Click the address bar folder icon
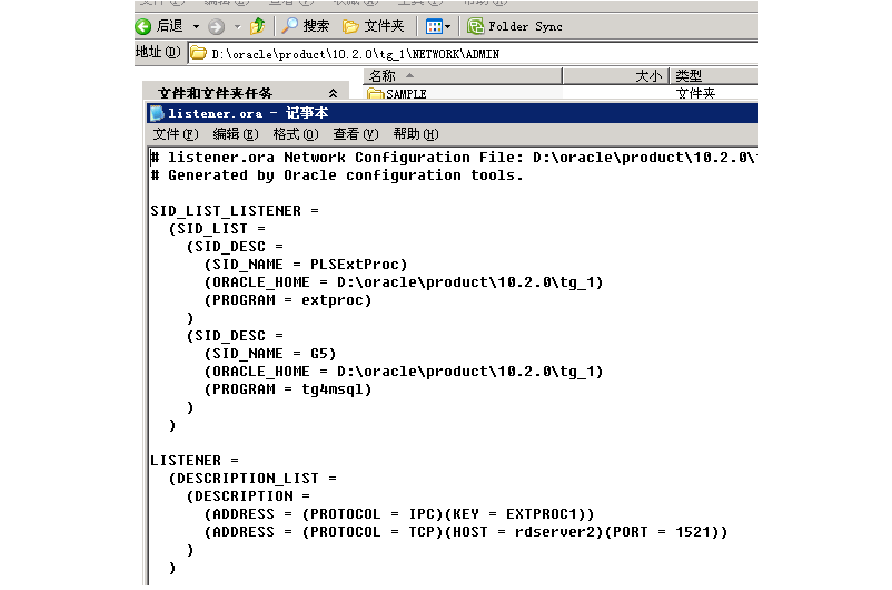892x590 pixels. [198, 53]
